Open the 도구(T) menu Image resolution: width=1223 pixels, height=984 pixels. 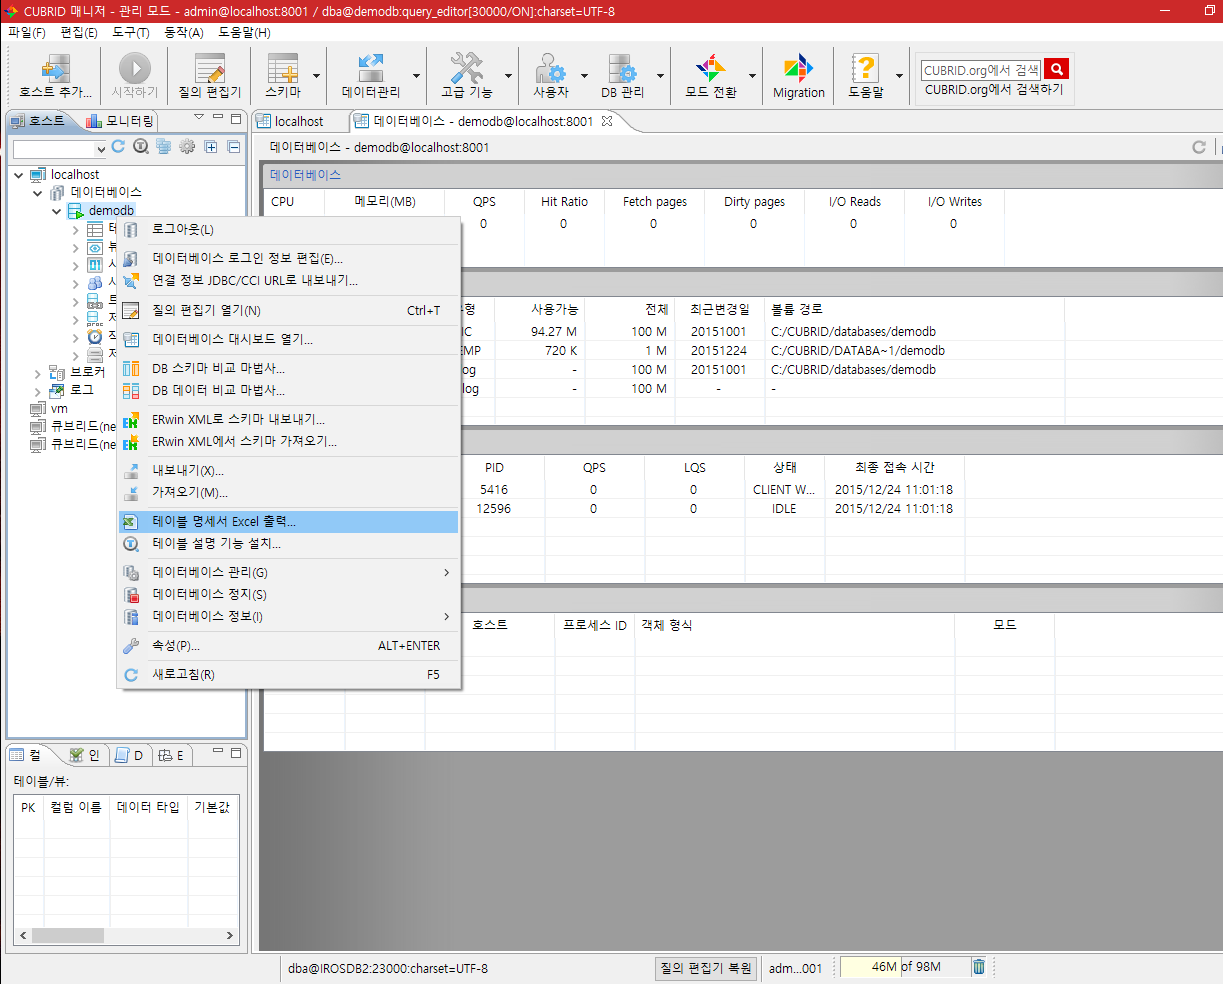point(130,32)
